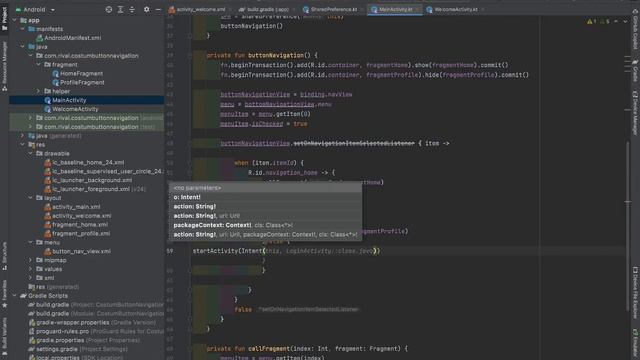Expand the java (generated) folder

coord(22,136)
